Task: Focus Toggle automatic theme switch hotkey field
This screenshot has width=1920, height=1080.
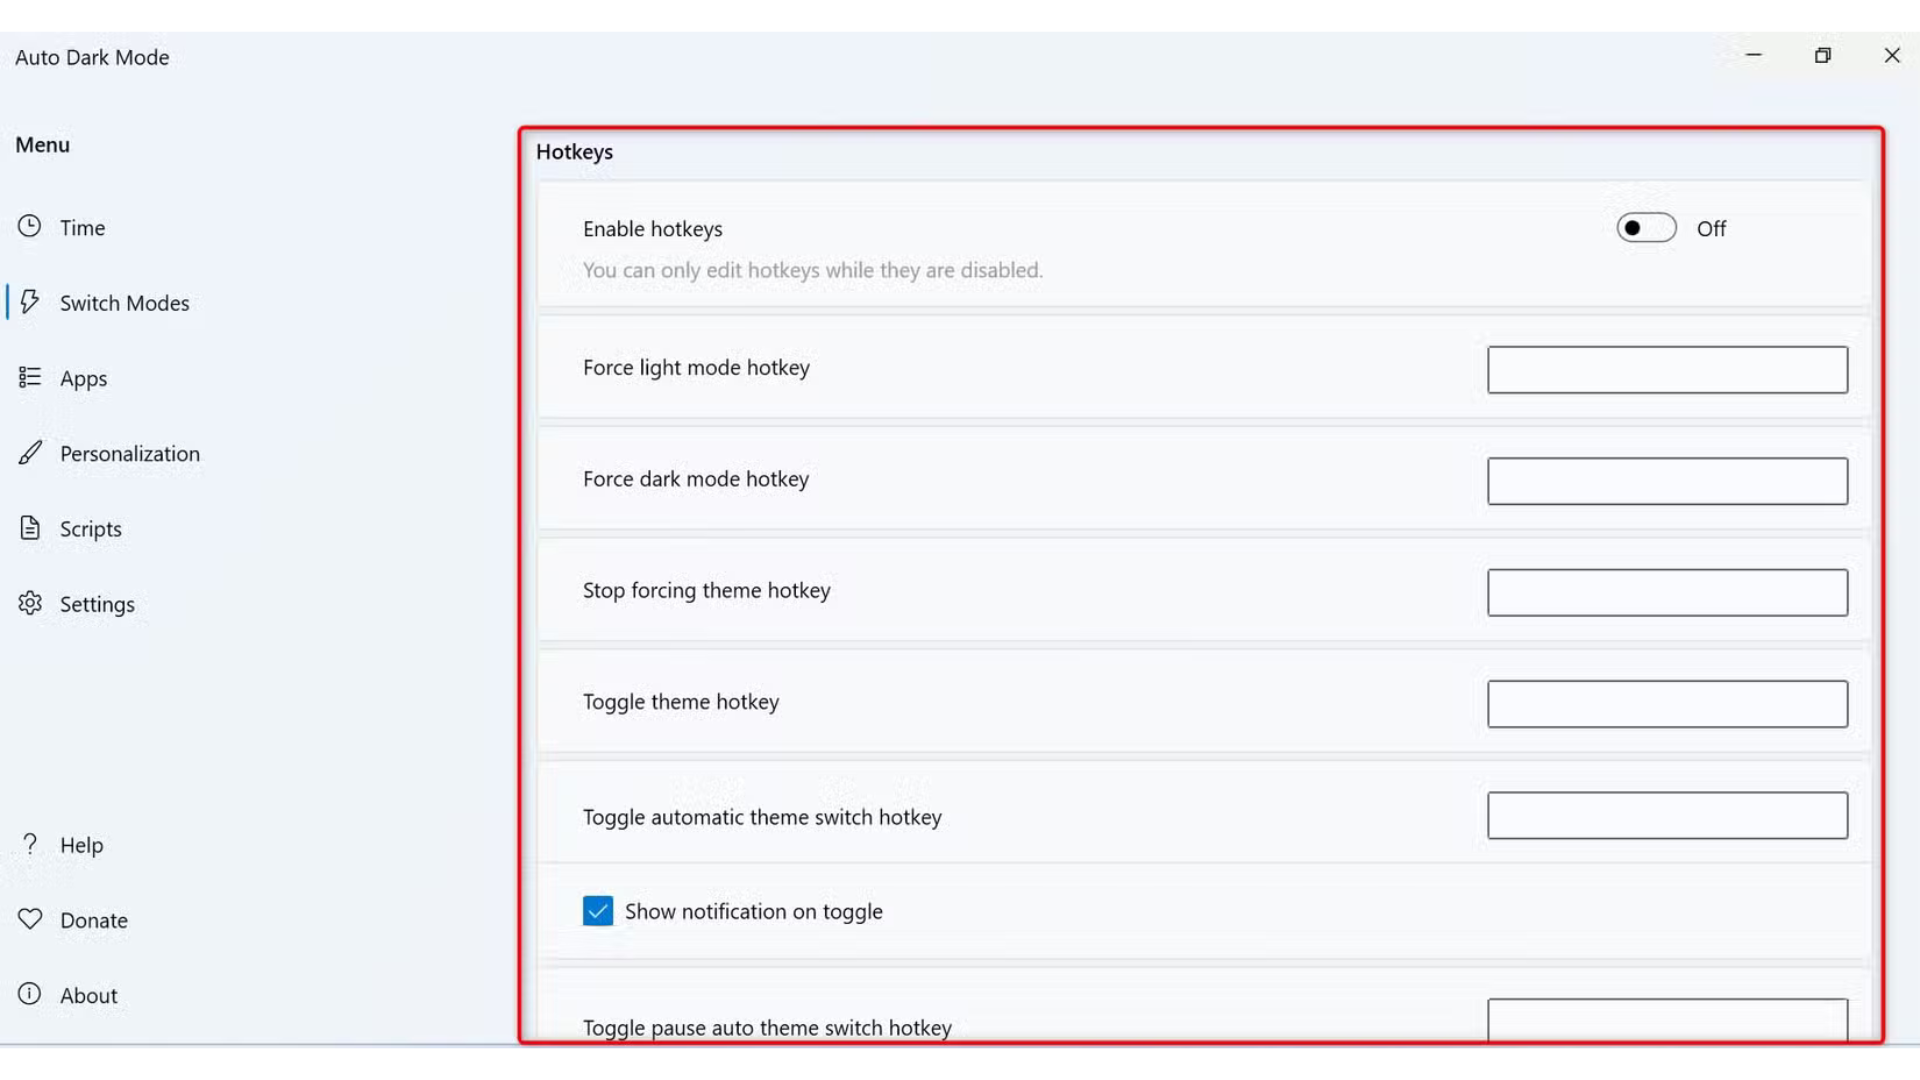Action: coord(1667,816)
